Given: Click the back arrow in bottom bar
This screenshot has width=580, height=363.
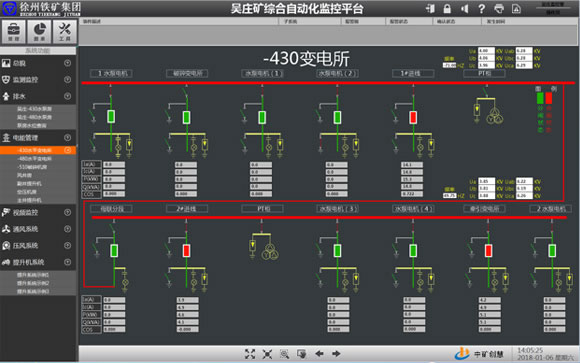Looking at the screenshot, I should point(319,354).
